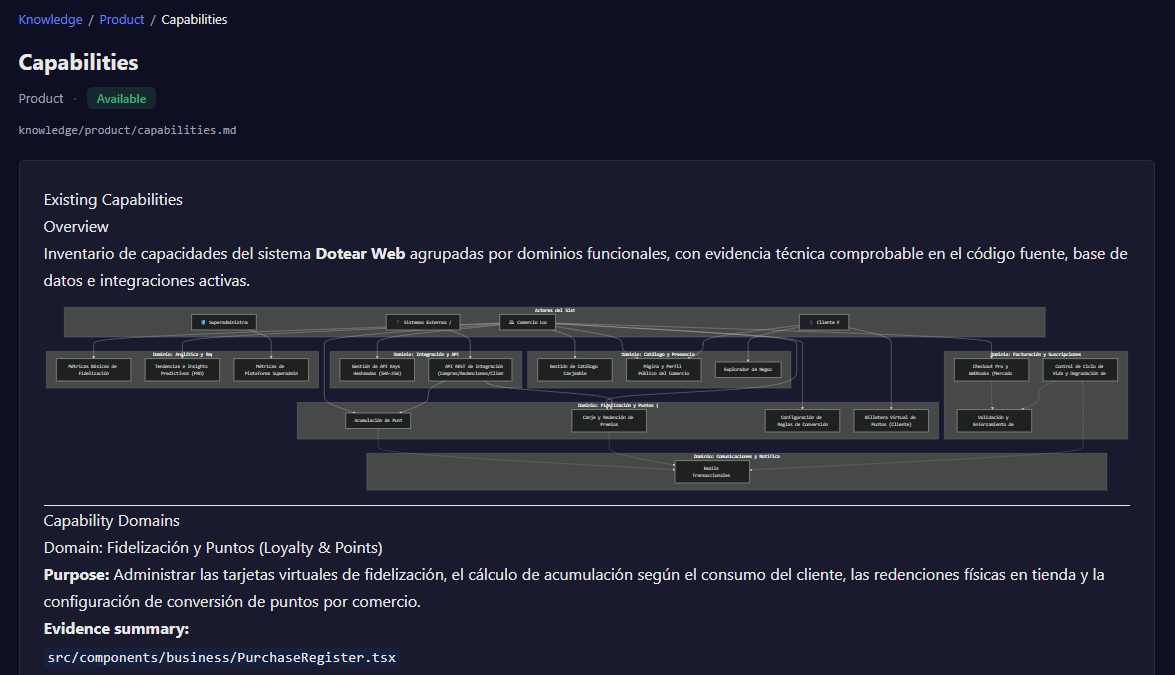The width and height of the screenshot is (1175, 675).
Task: Select the Métricas de Plataforma Superadmin node
Action: 271,369
